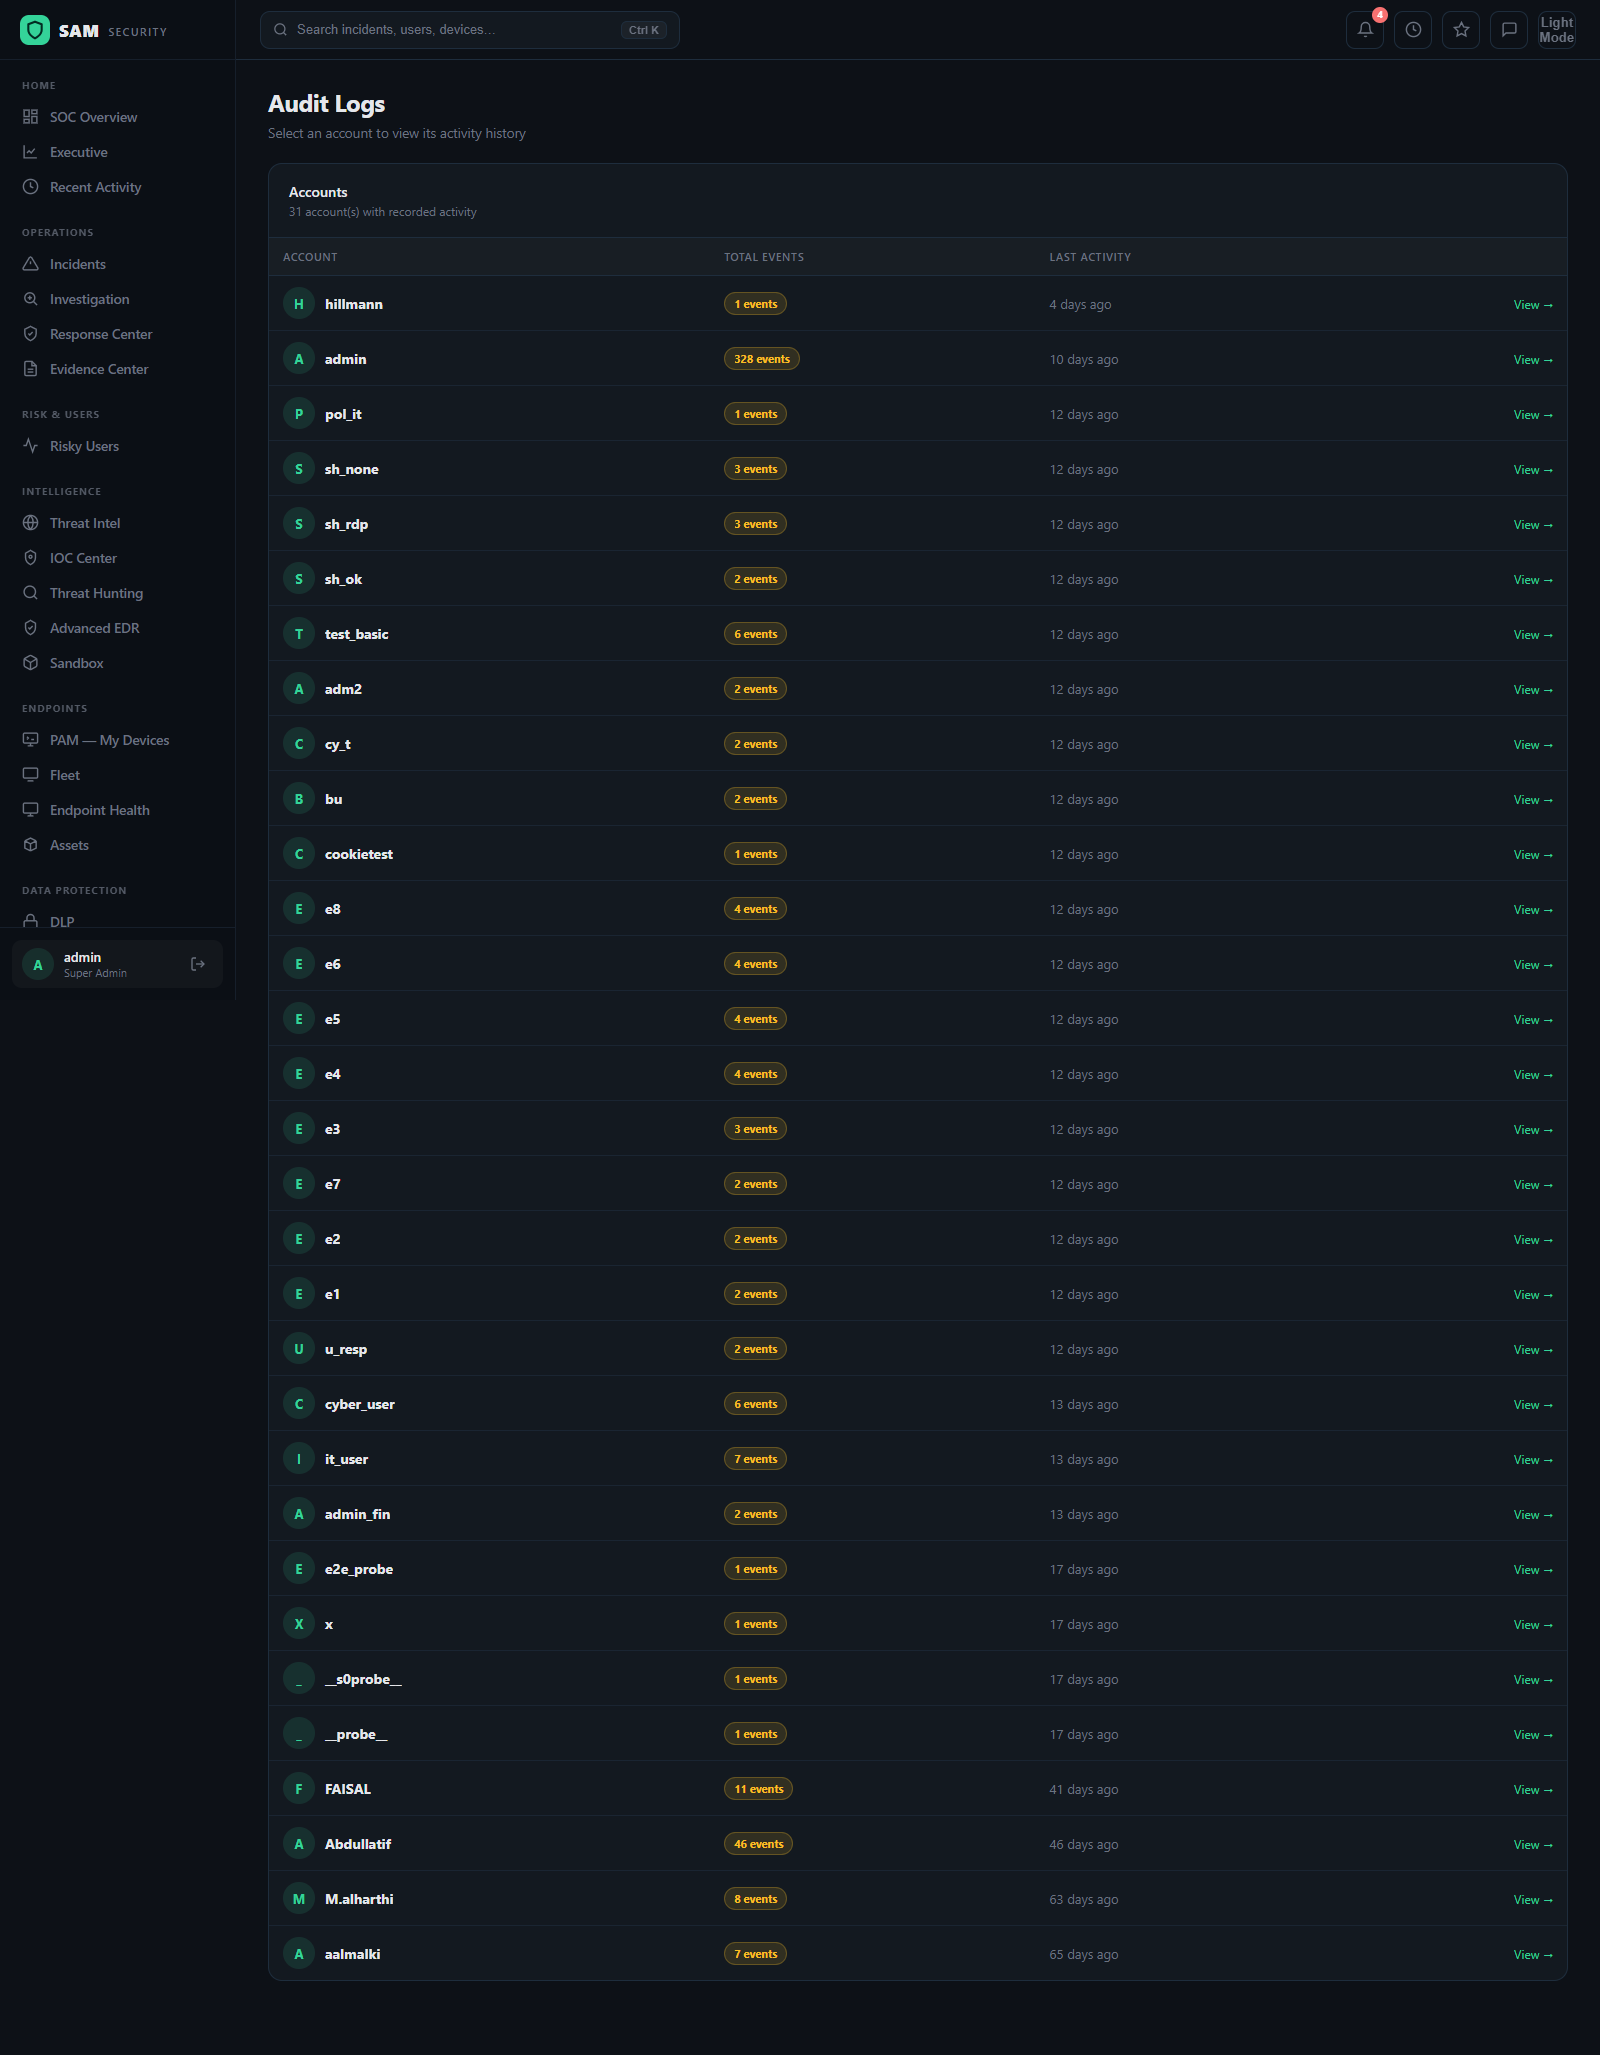View cookietest account logs
Screen dimensions: 1600x2055
[x=1533, y=855]
